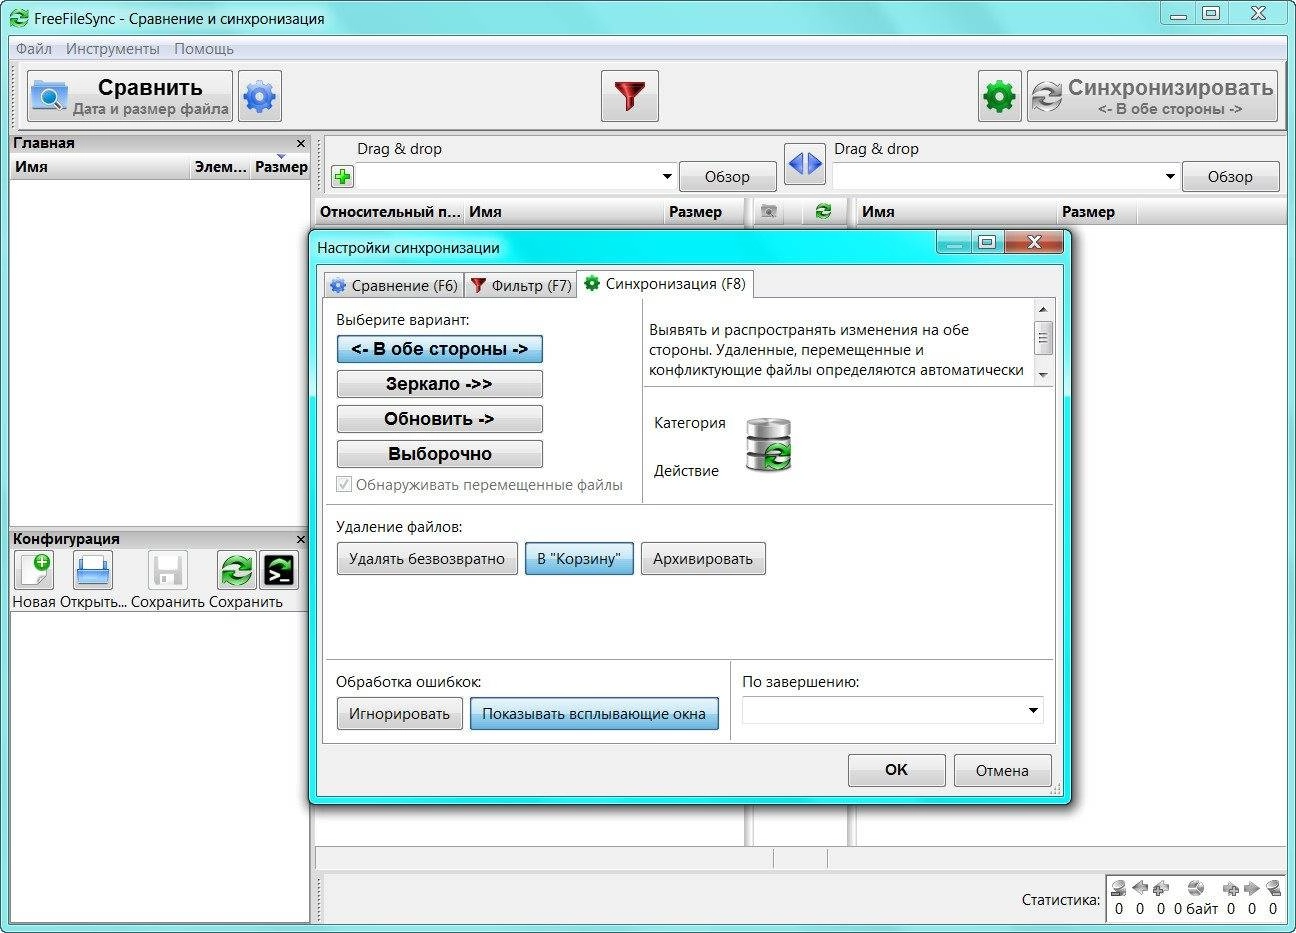Choose Удалять безвозвратно deletion option
Screen dimensions: 1296x933
[427, 558]
